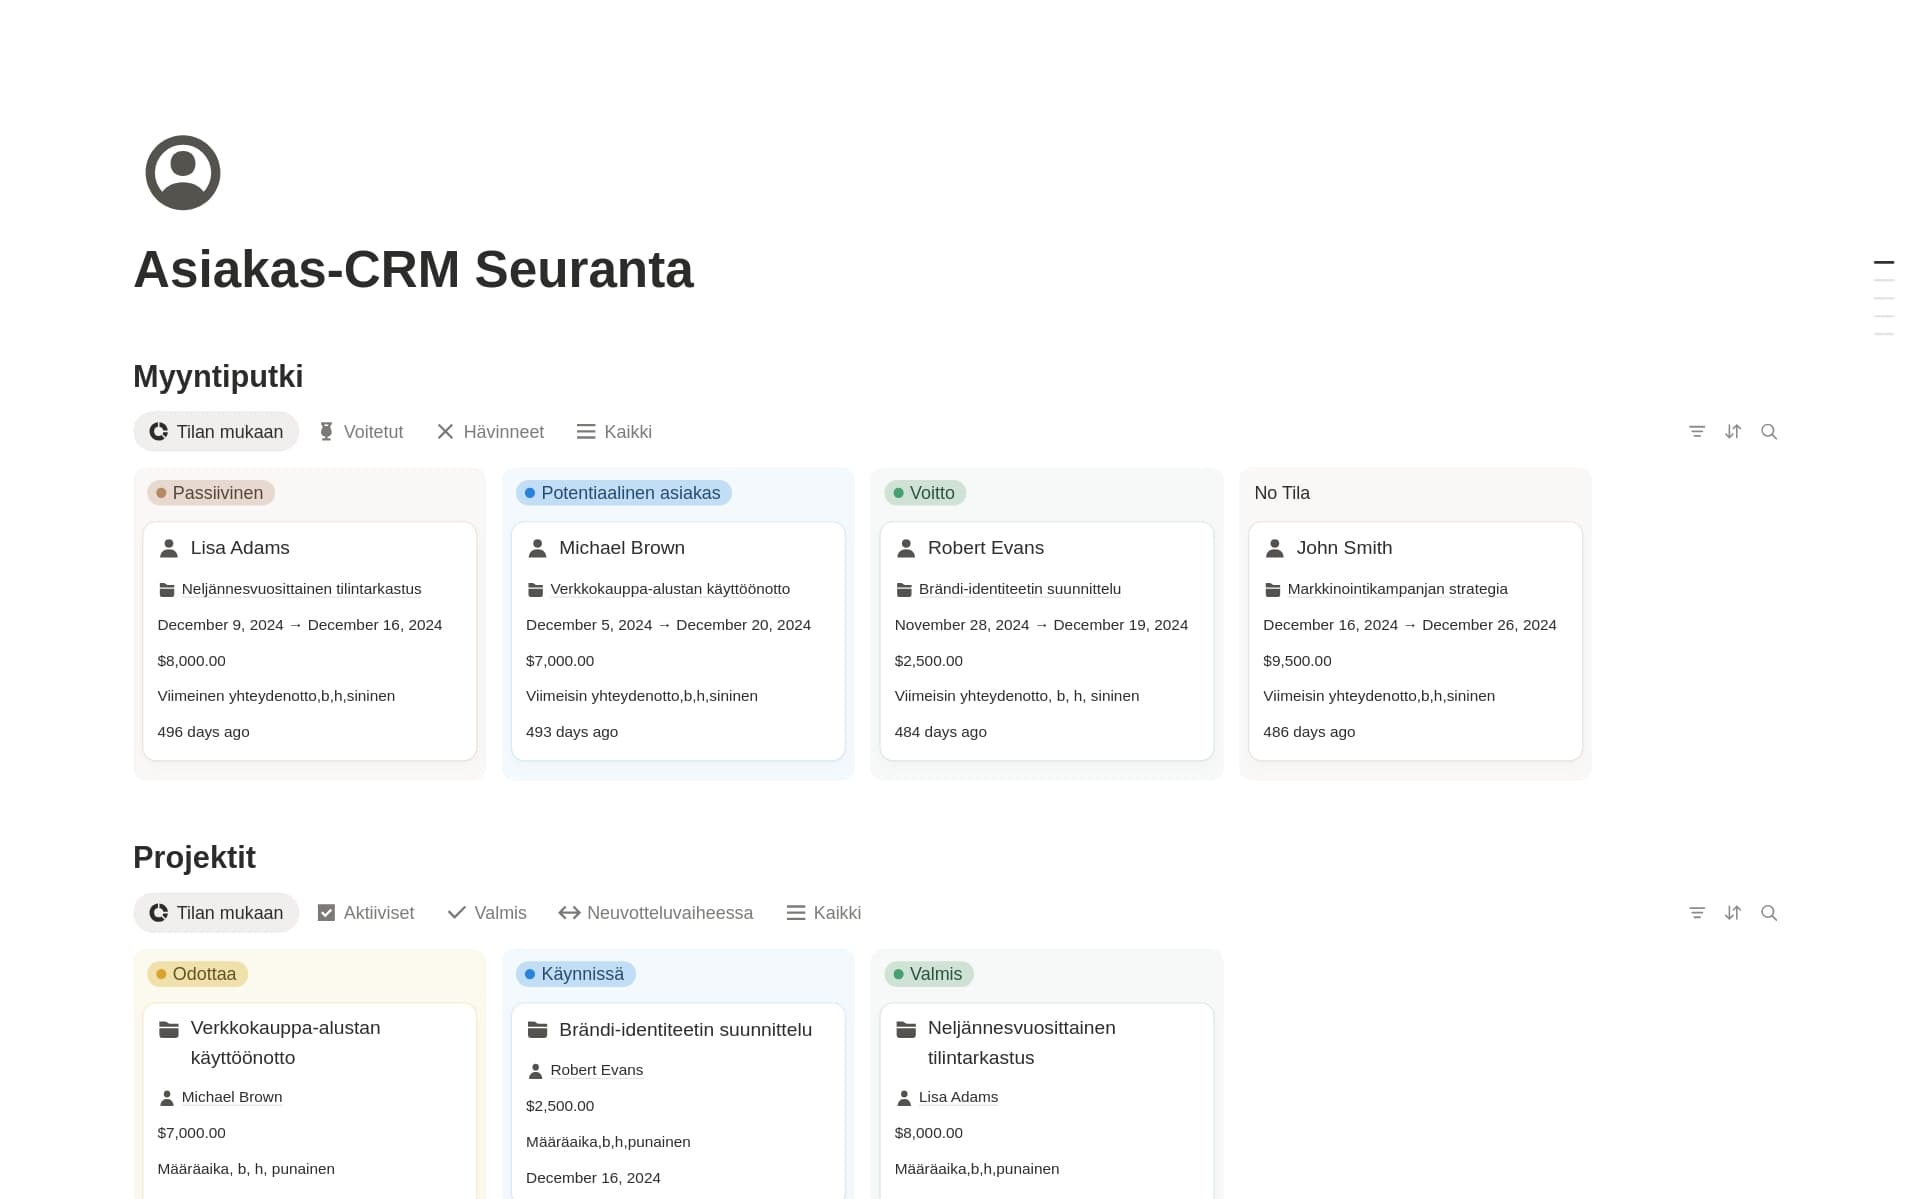Select Tilan mukaan tab in Myyntiputki
Viewport: 1920px width, 1199px height.
[216, 432]
